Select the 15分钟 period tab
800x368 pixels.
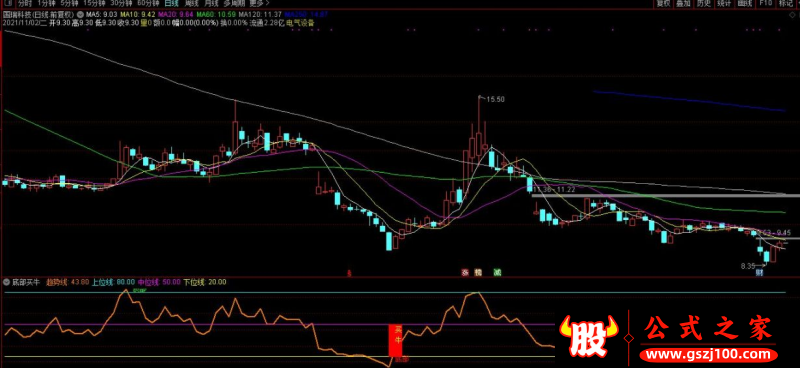point(94,4)
